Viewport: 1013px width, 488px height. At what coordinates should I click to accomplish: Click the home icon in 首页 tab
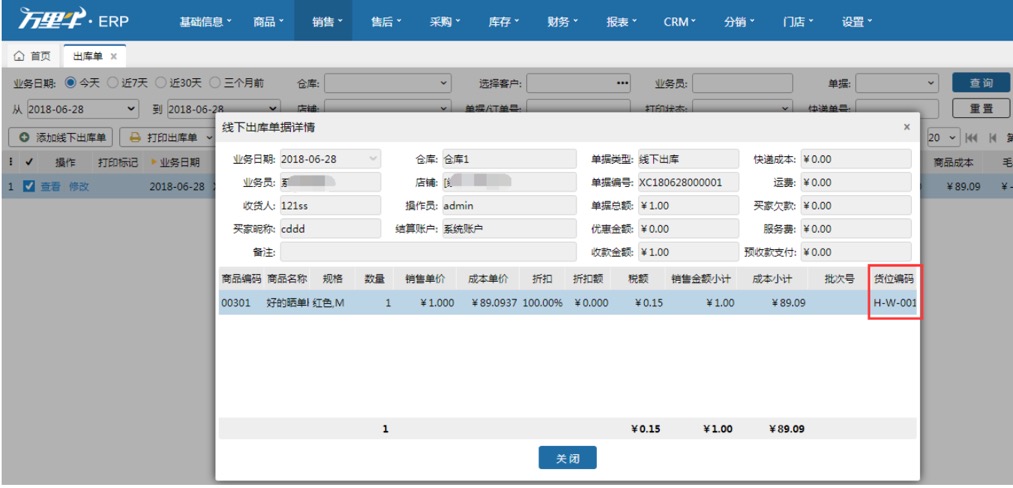point(19,56)
